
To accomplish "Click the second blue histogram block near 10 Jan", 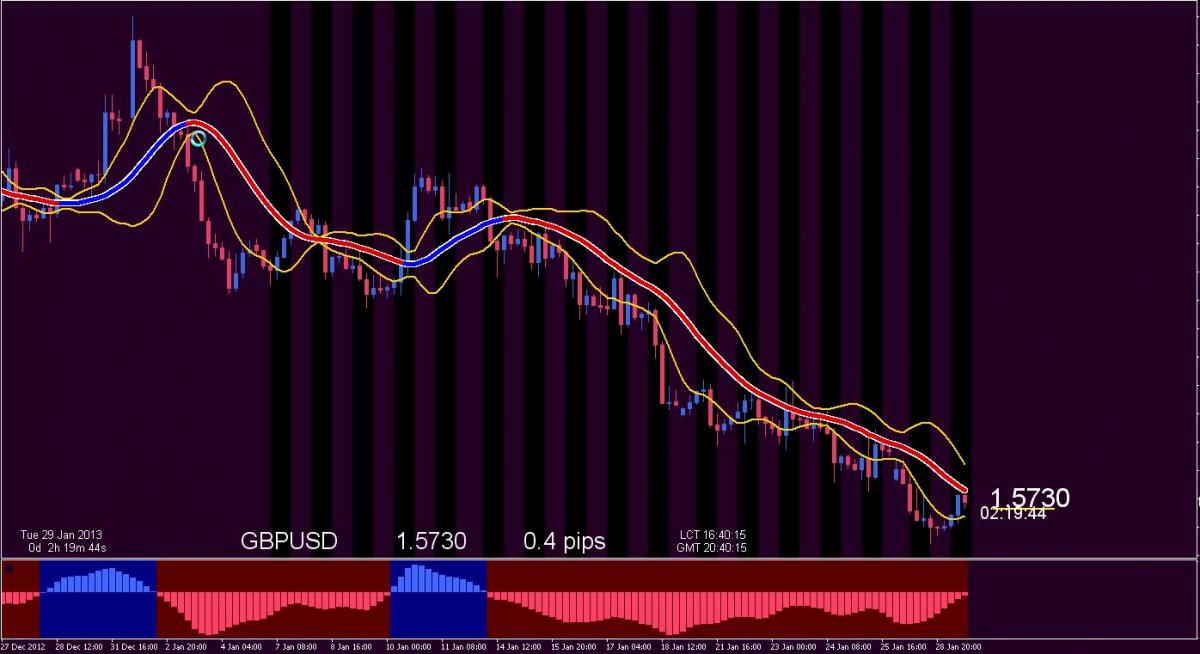I will pos(438,598).
